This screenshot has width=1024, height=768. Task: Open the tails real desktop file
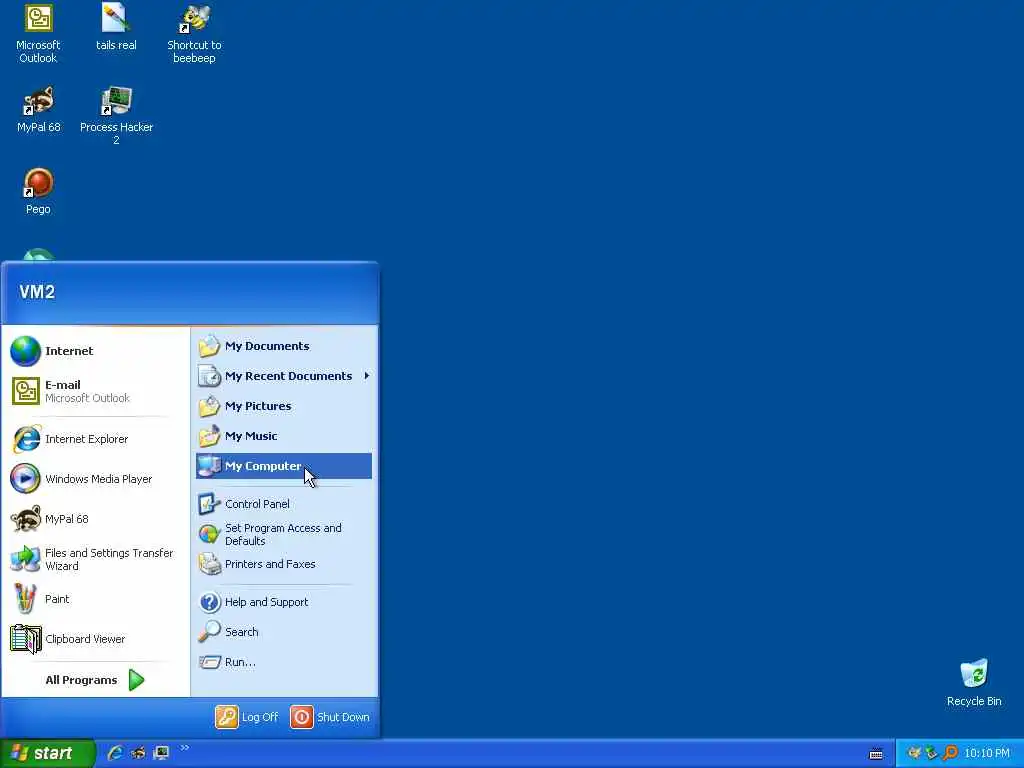tap(116, 27)
